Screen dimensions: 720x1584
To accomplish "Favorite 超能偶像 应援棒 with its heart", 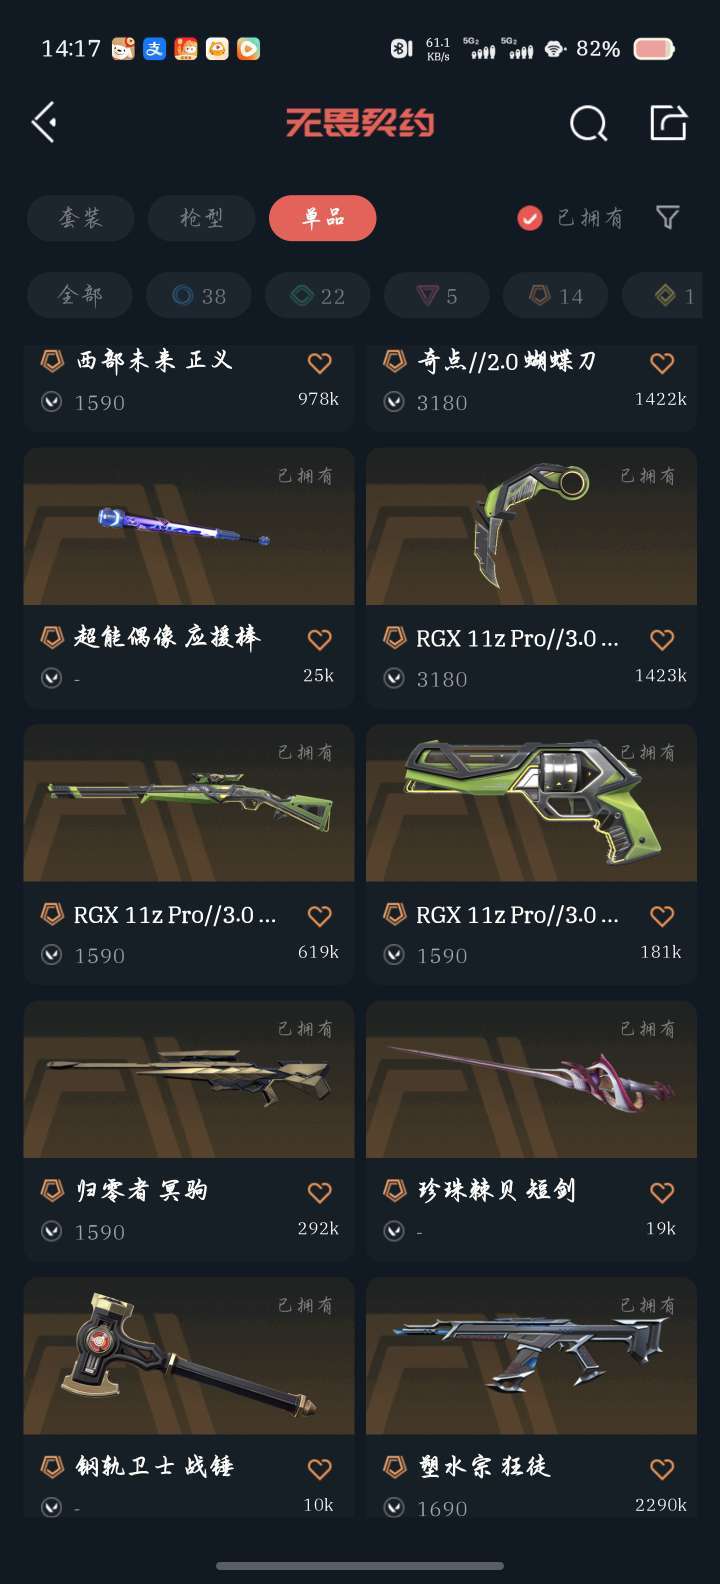I will (x=319, y=639).
